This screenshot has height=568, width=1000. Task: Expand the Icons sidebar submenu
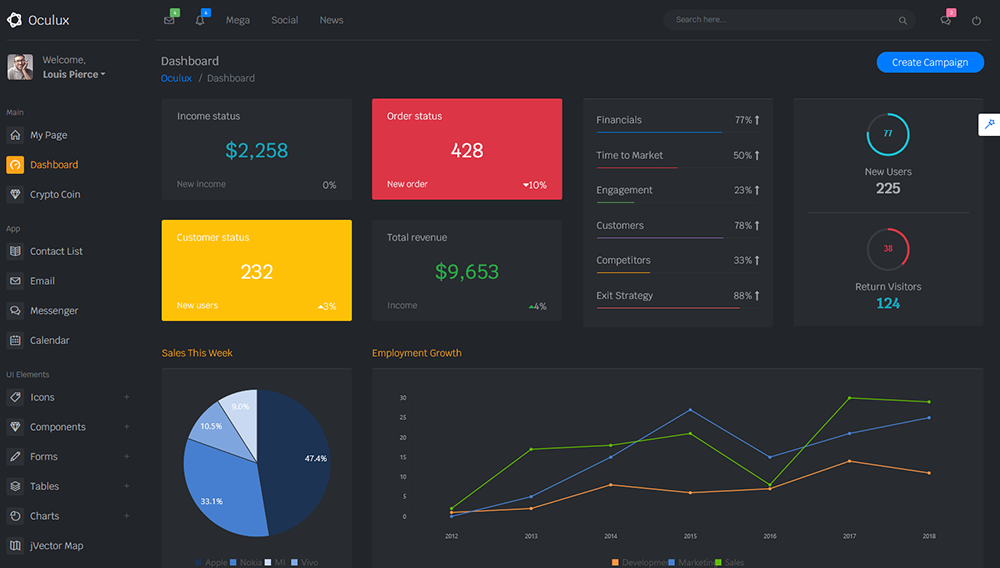tap(126, 397)
